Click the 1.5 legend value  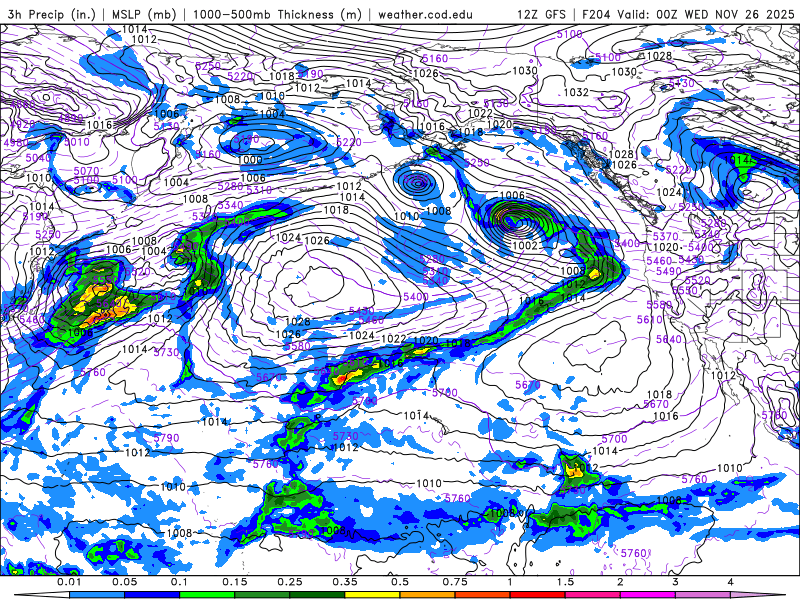[x=565, y=582]
